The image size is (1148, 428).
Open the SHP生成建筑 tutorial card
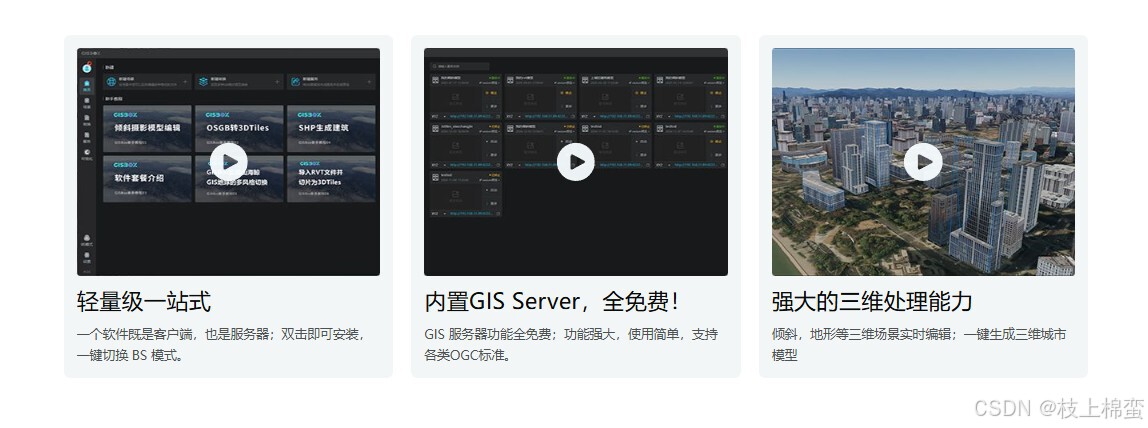[331, 128]
